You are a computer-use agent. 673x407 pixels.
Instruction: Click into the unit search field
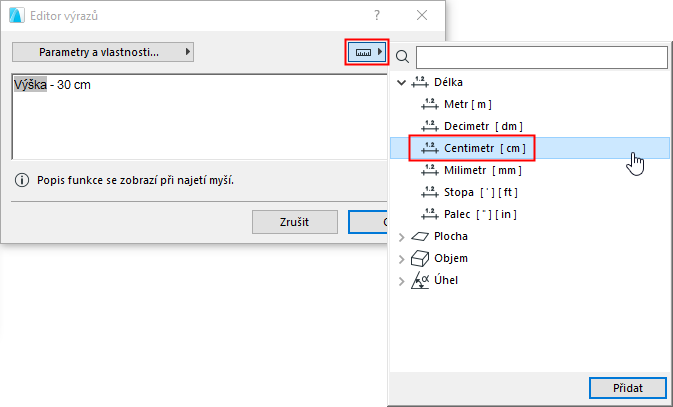pyautogui.click(x=540, y=57)
